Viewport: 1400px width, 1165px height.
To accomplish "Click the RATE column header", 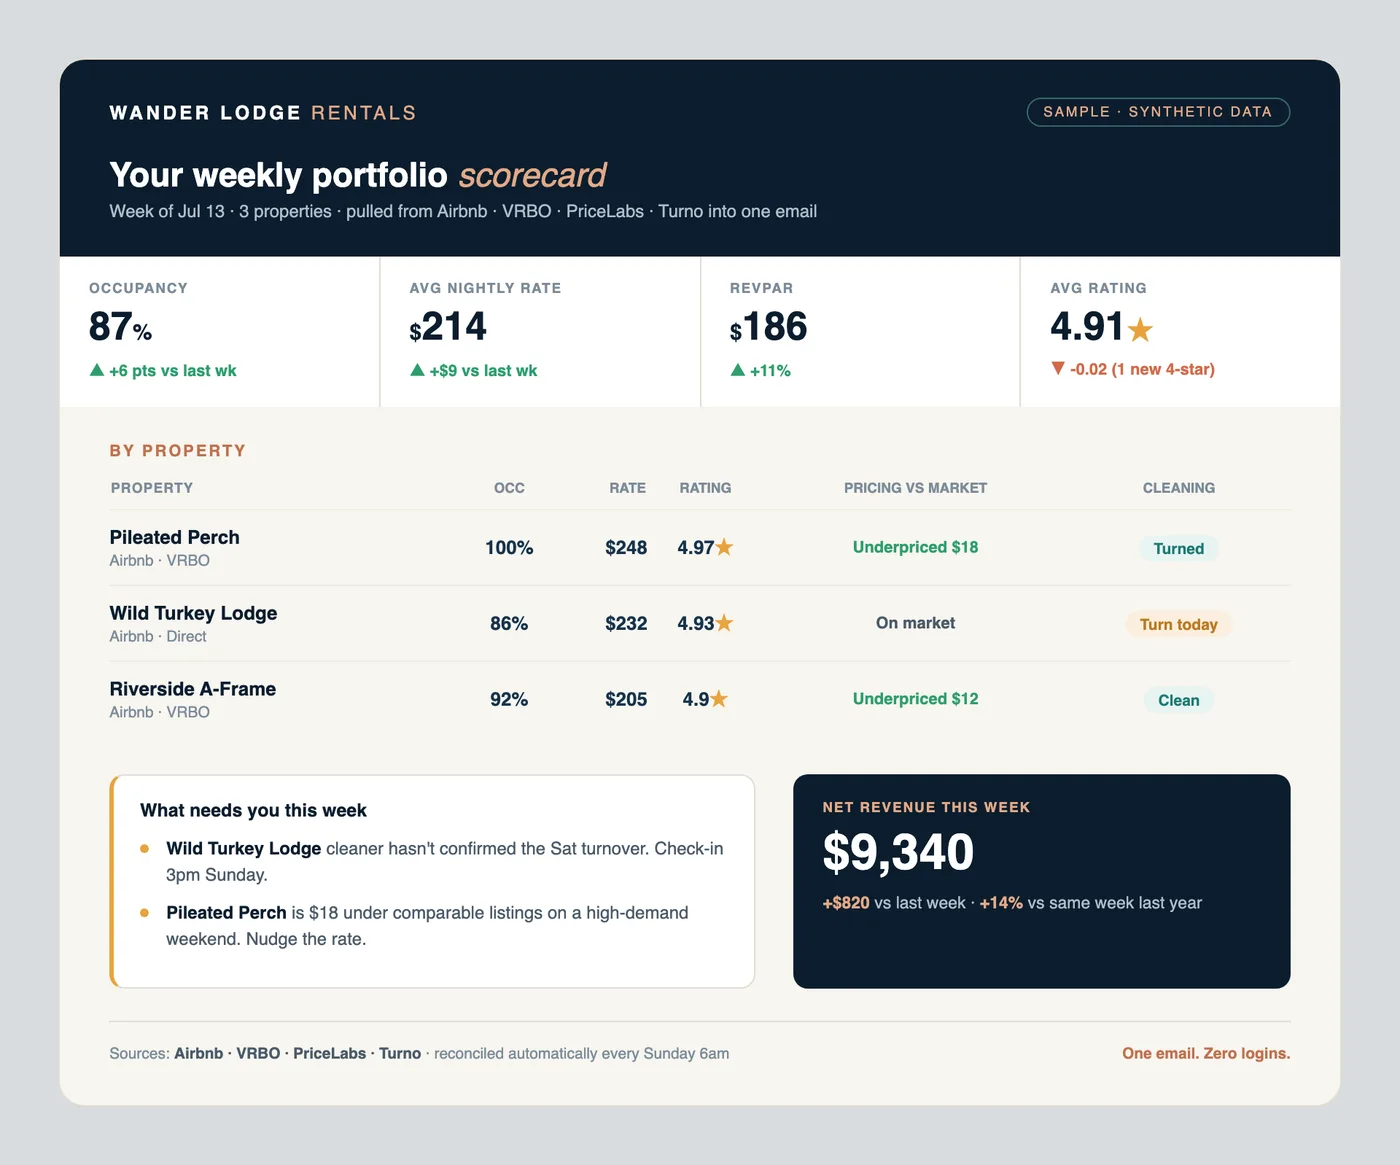I will click(627, 488).
